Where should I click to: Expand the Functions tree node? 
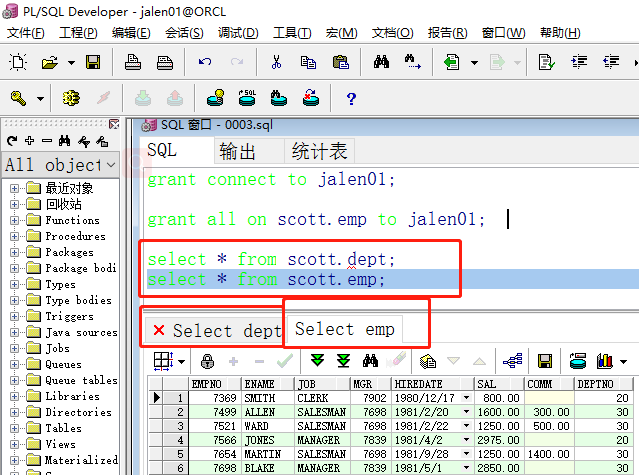(x=14, y=220)
